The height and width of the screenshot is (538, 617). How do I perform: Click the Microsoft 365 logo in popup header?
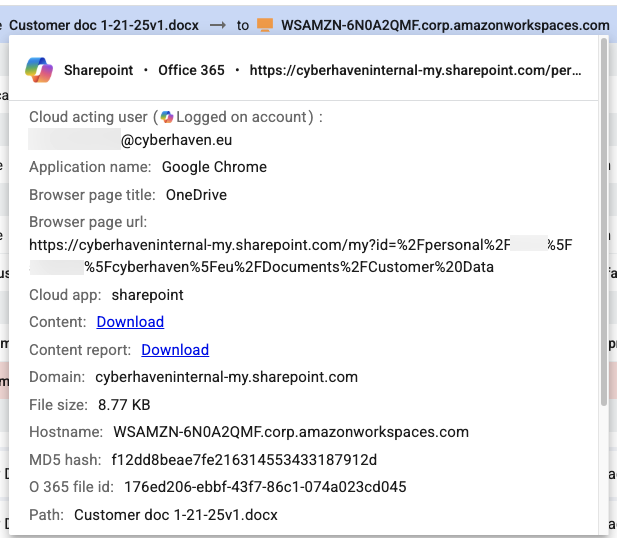pyautogui.click(x=40, y=71)
